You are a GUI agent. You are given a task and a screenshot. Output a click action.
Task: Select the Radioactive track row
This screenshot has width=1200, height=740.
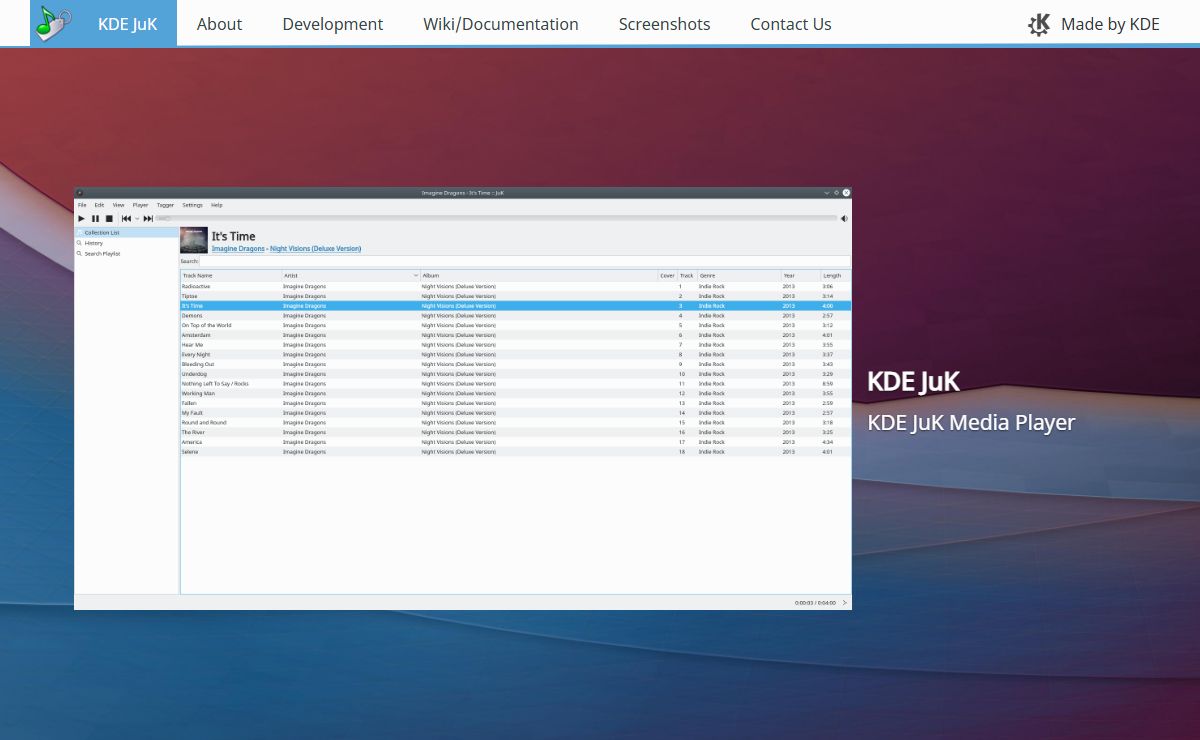(x=516, y=286)
